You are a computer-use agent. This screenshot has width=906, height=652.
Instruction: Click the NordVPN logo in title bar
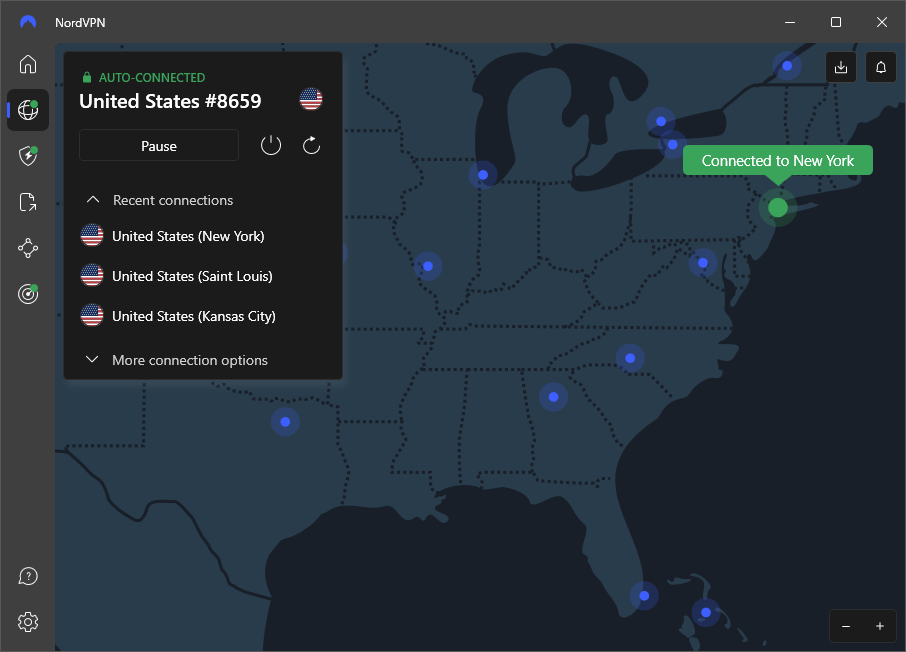28,22
